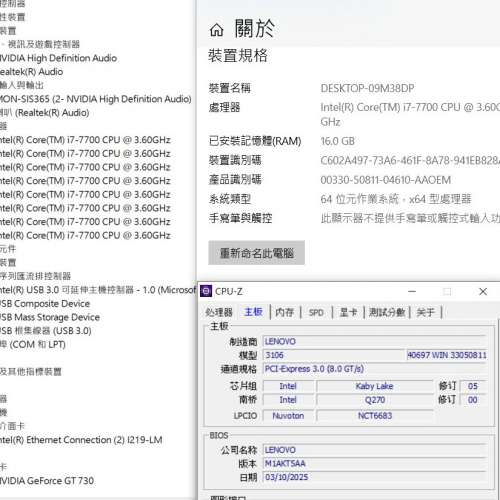Click the chipset revision value 05
Image resolution: width=500 pixels, height=500 pixels.
coord(473,386)
